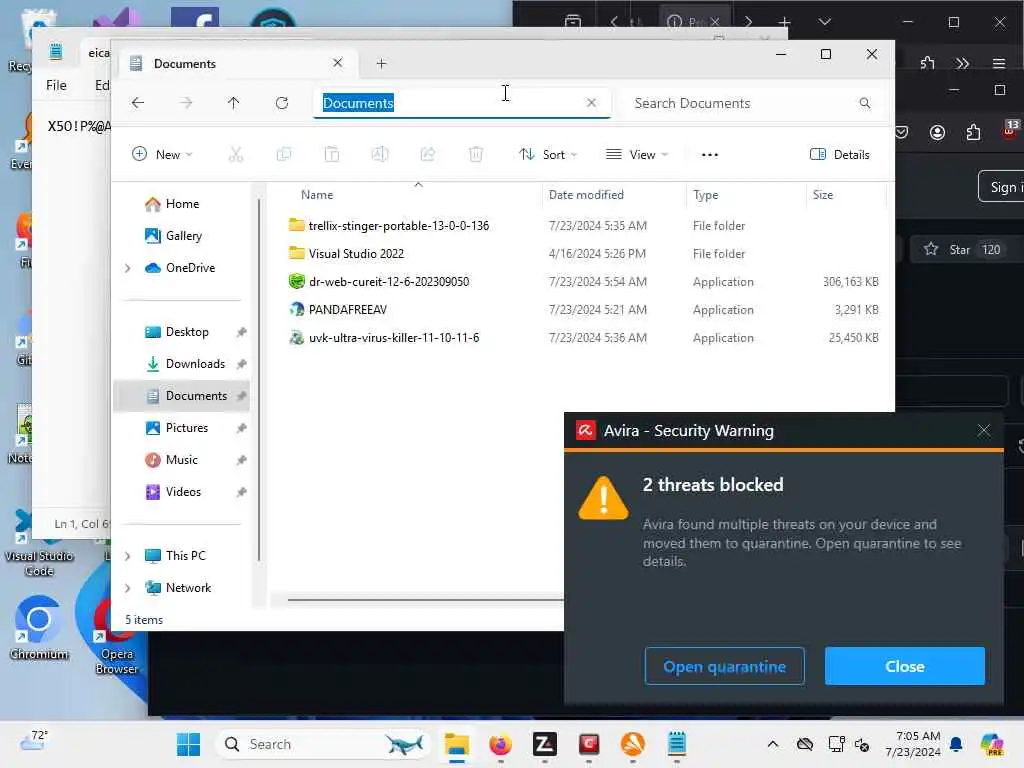
Task: Click the pin icon beside Pictures
Action: click(x=241, y=428)
